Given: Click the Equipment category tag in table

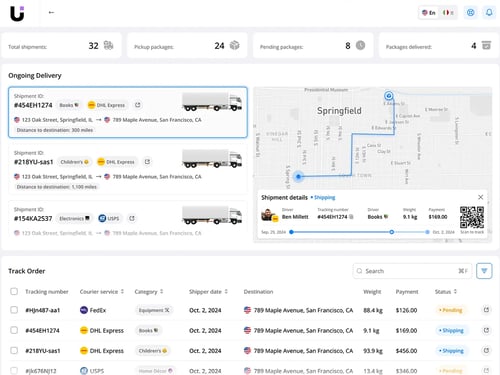Looking at the screenshot, I should click(x=154, y=310).
